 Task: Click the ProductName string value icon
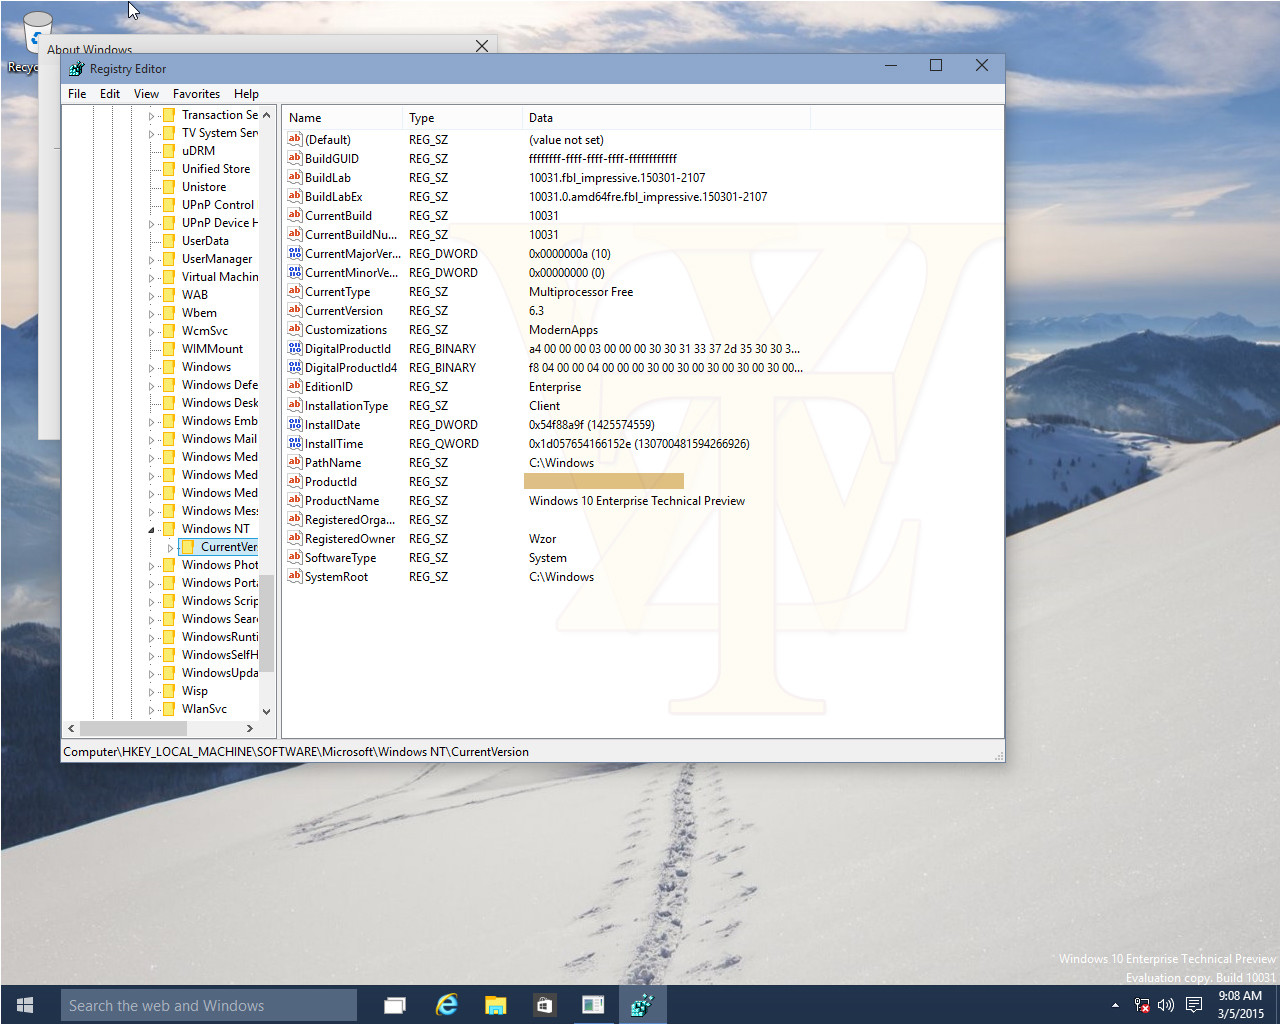(x=295, y=500)
